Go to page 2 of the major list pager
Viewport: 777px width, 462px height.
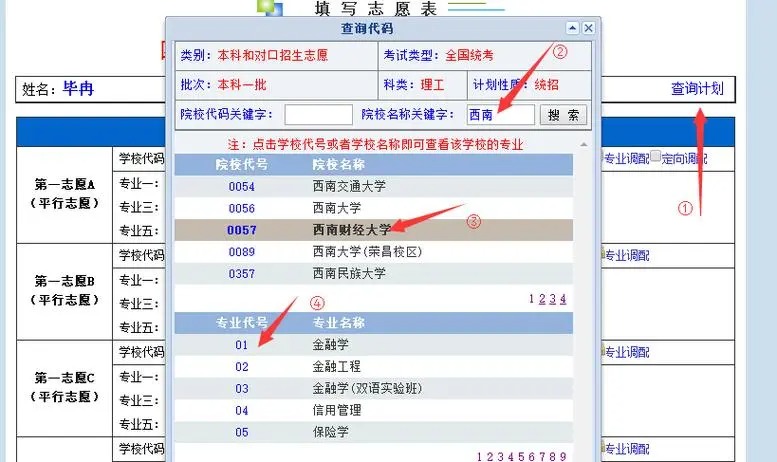(490, 457)
